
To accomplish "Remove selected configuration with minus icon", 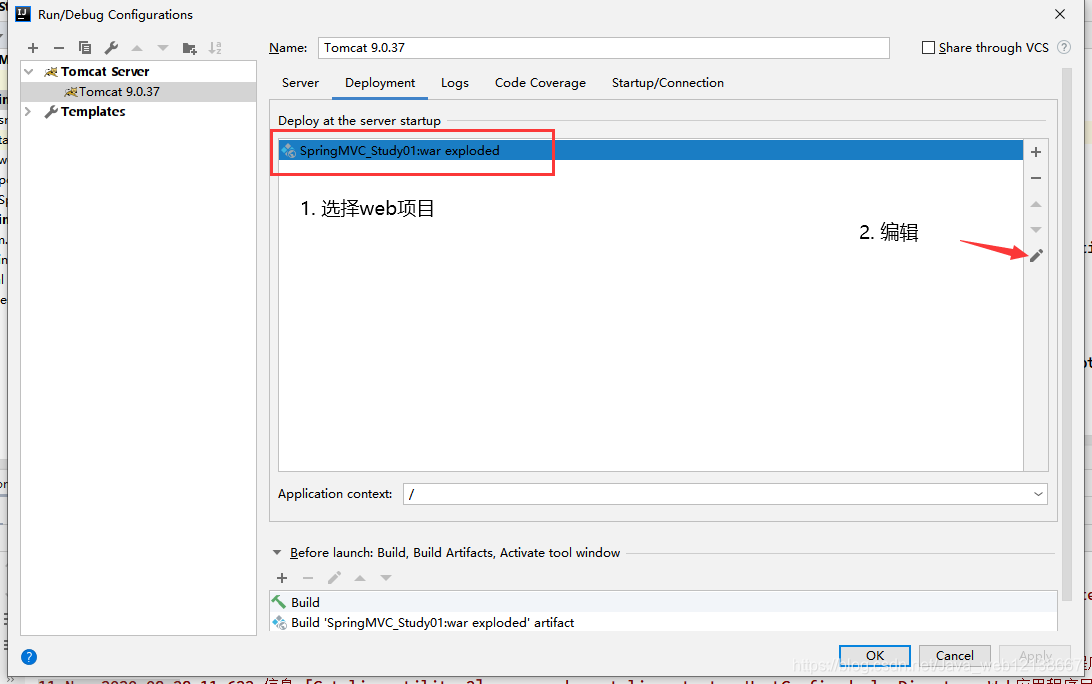I will 58,48.
